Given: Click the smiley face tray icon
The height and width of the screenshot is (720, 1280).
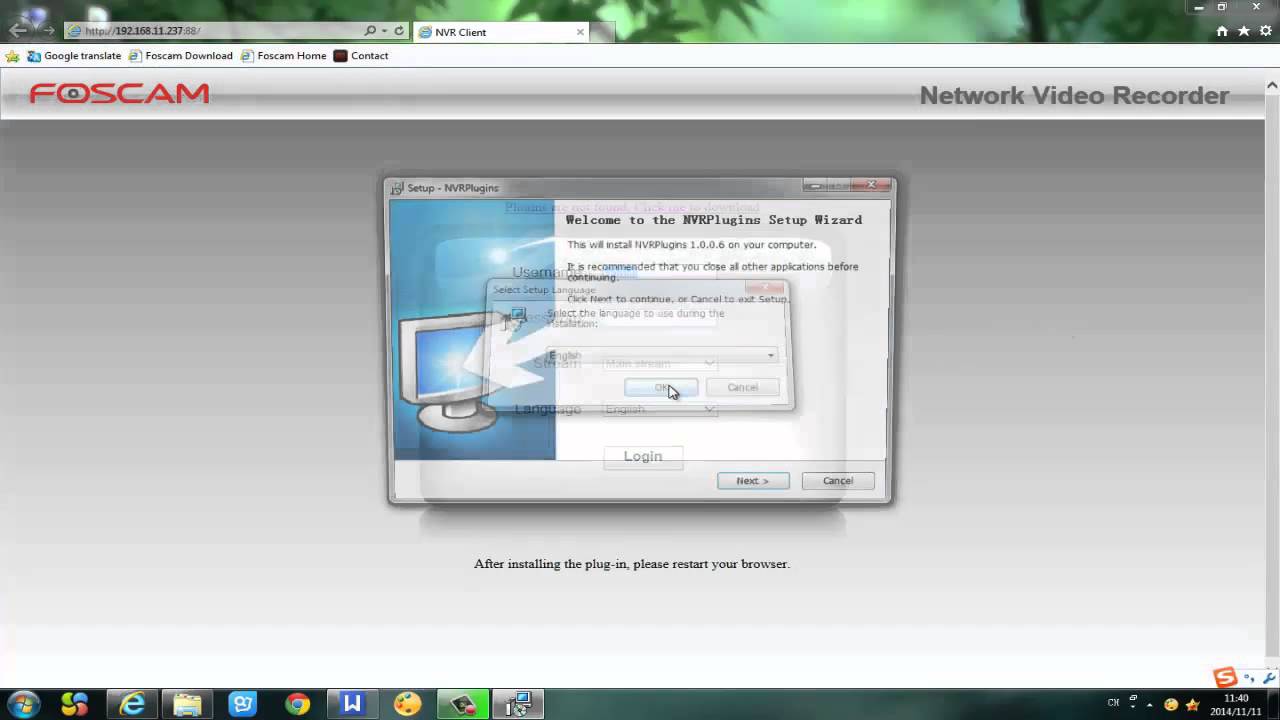Looking at the screenshot, I should [1171, 704].
